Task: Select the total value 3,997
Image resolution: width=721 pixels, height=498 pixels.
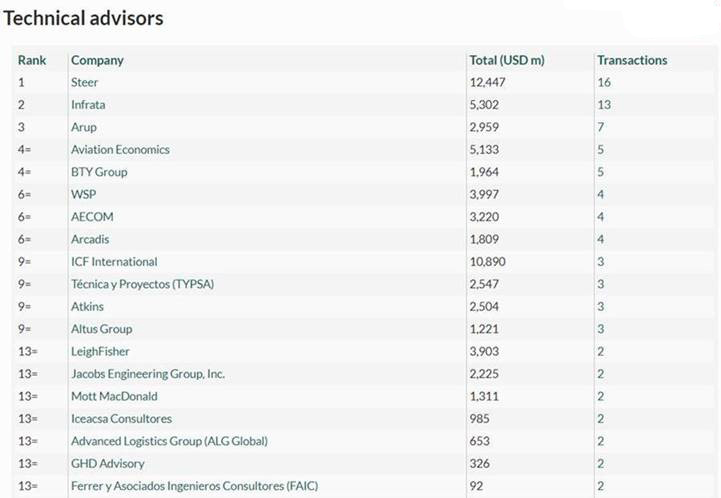Action: (484, 195)
